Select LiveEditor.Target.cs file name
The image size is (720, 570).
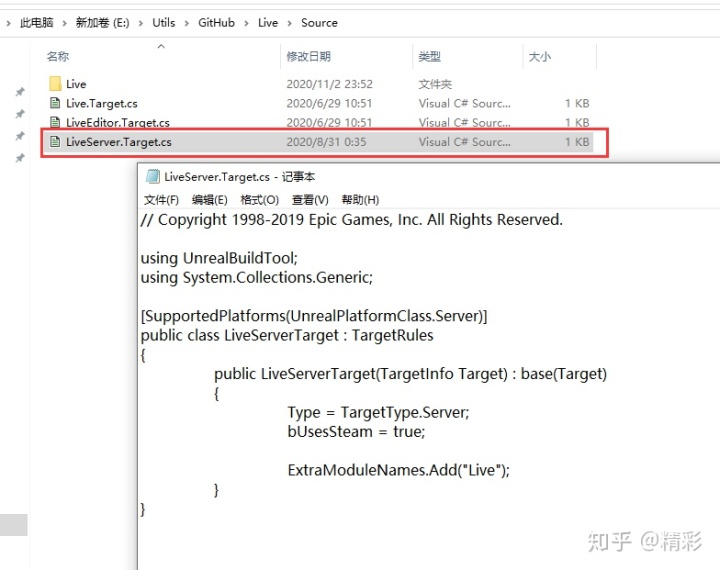click(x=118, y=123)
